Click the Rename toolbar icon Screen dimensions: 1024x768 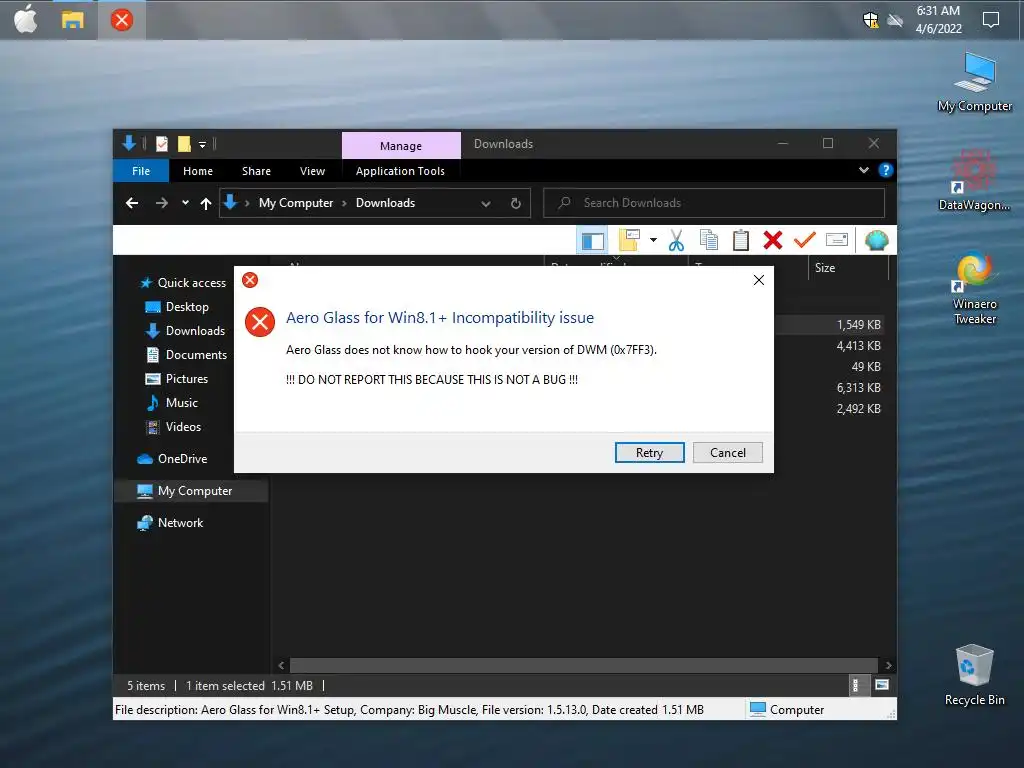(837, 240)
